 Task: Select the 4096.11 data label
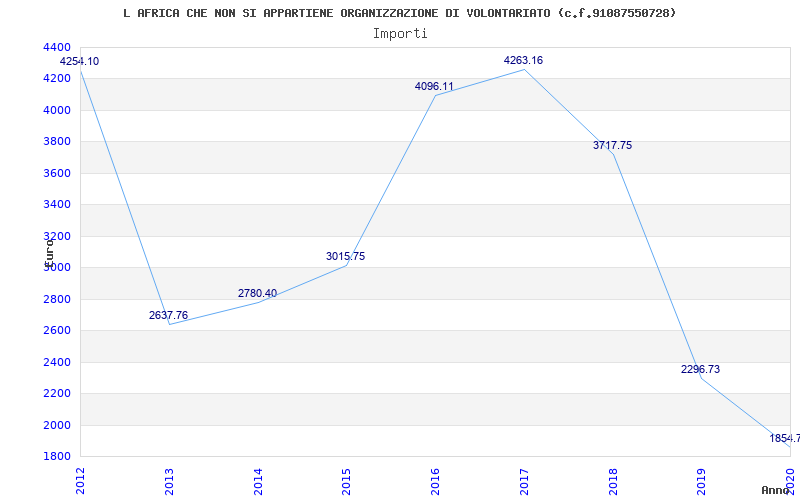click(x=434, y=86)
